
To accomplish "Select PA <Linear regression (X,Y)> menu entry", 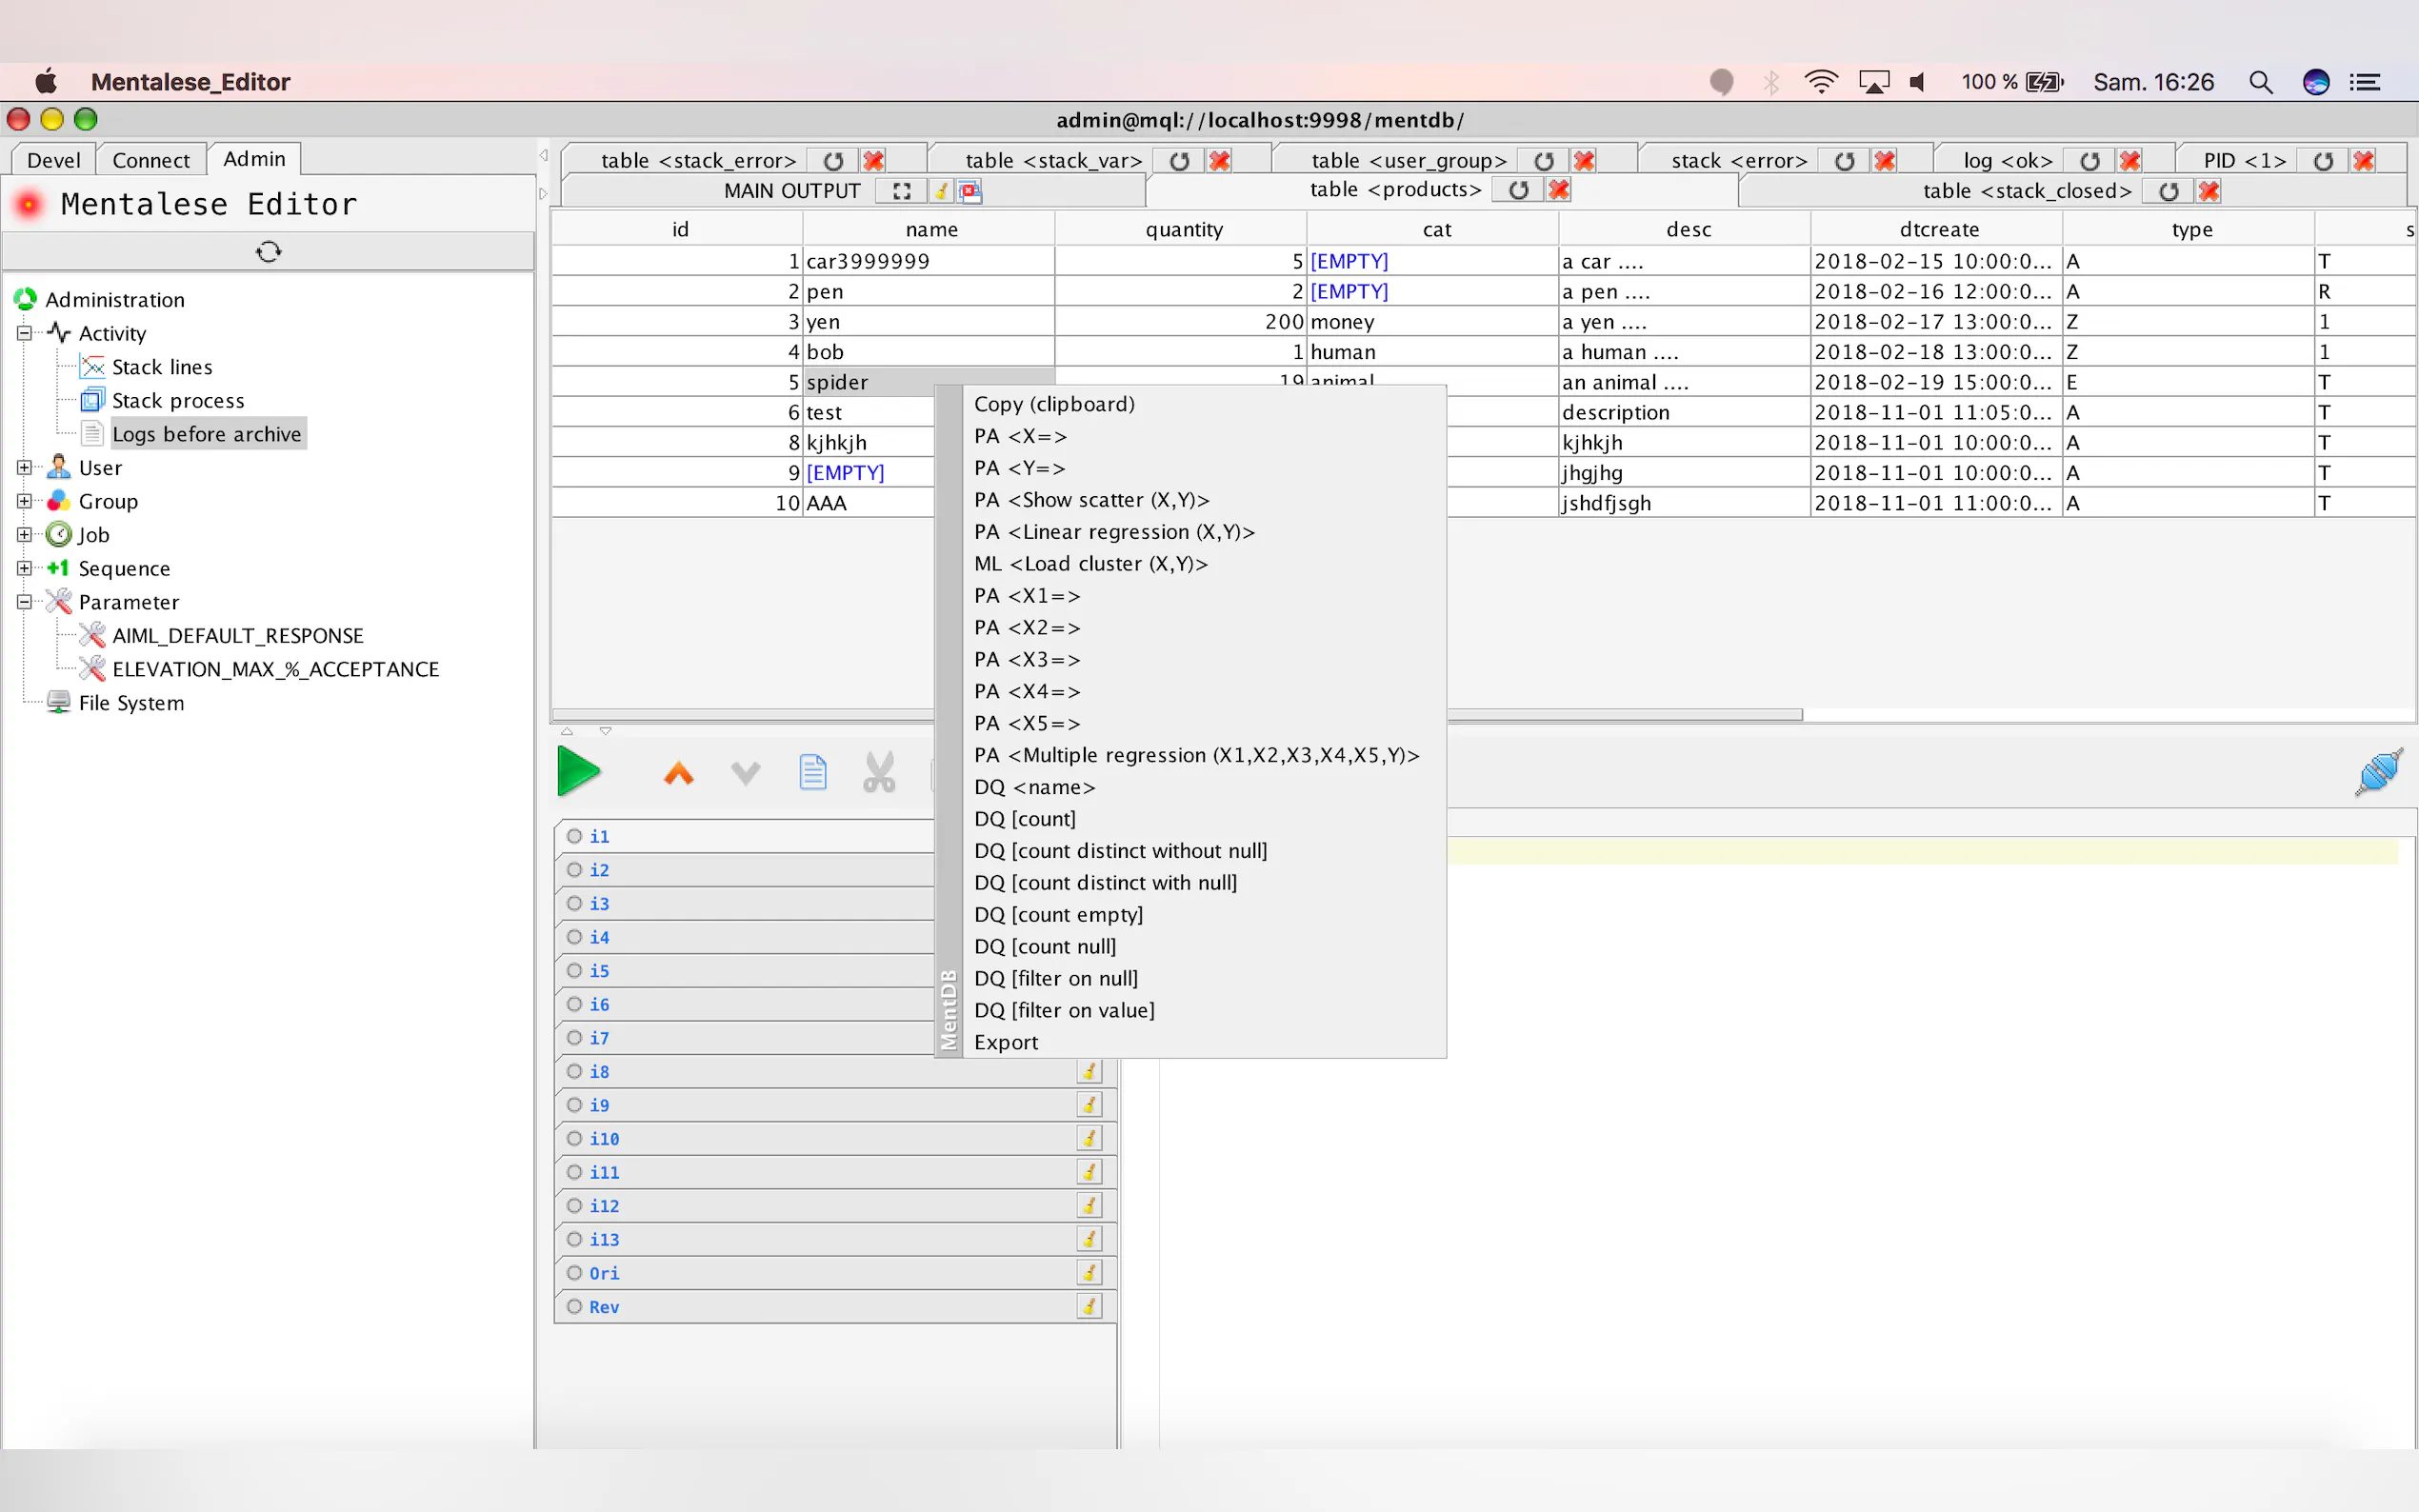I will click(1114, 532).
